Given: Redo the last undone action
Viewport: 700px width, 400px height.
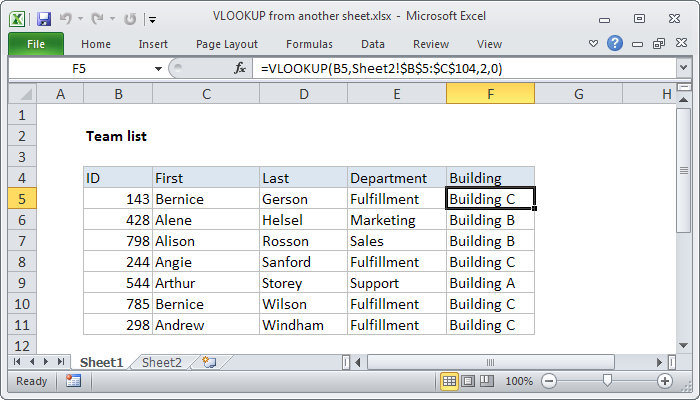Looking at the screenshot, I should pyautogui.click(x=97, y=19).
